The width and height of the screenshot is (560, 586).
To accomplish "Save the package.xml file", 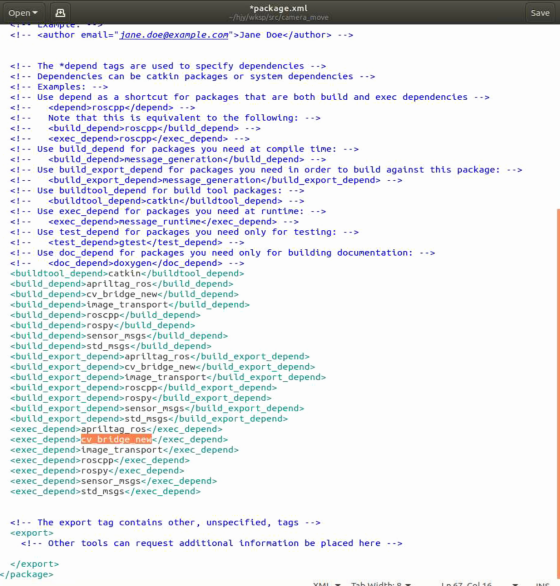I will (540, 13).
